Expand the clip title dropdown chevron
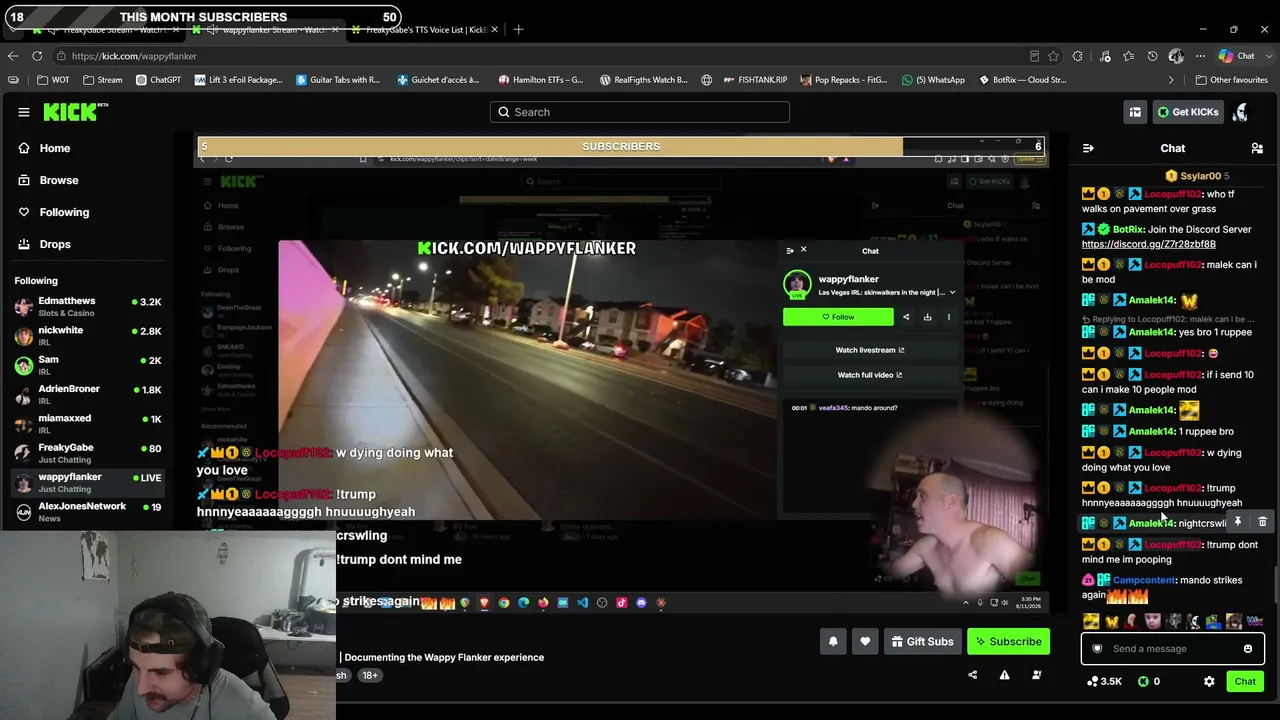The height and width of the screenshot is (720, 1280). pyautogui.click(x=952, y=293)
